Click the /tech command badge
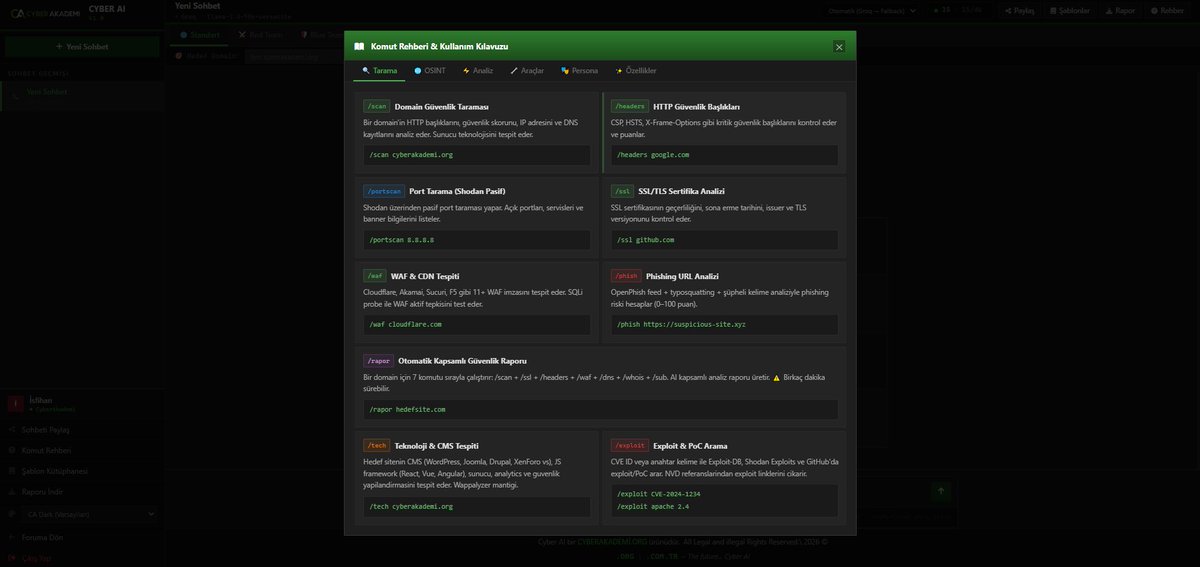The height and width of the screenshot is (567, 1200). tap(377, 446)
